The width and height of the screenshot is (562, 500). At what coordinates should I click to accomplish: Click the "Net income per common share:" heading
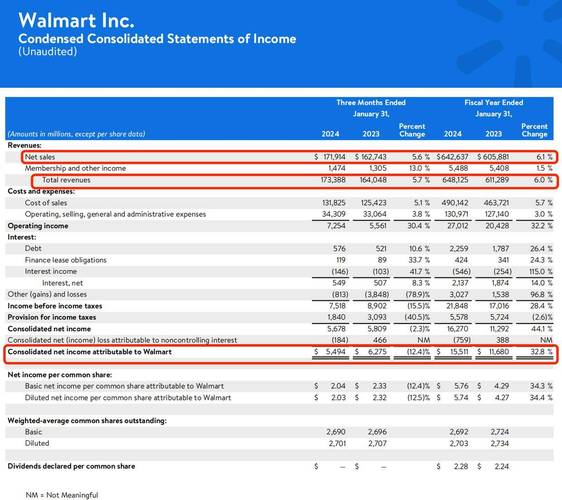pos(60,375)
